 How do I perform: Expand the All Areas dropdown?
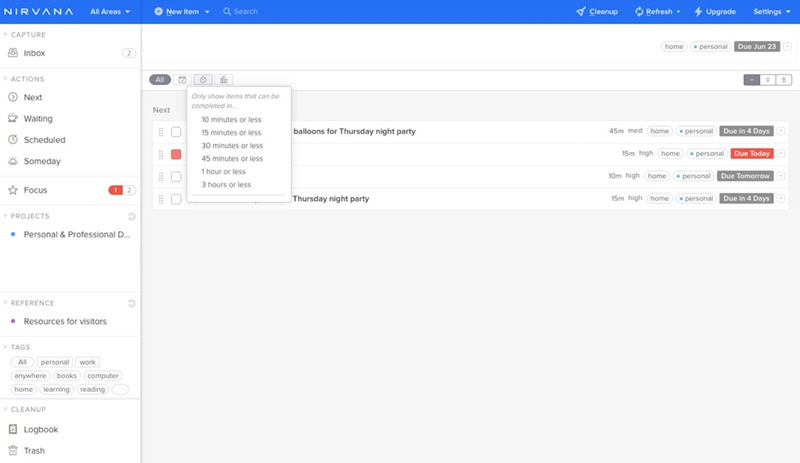click(110, 11)
